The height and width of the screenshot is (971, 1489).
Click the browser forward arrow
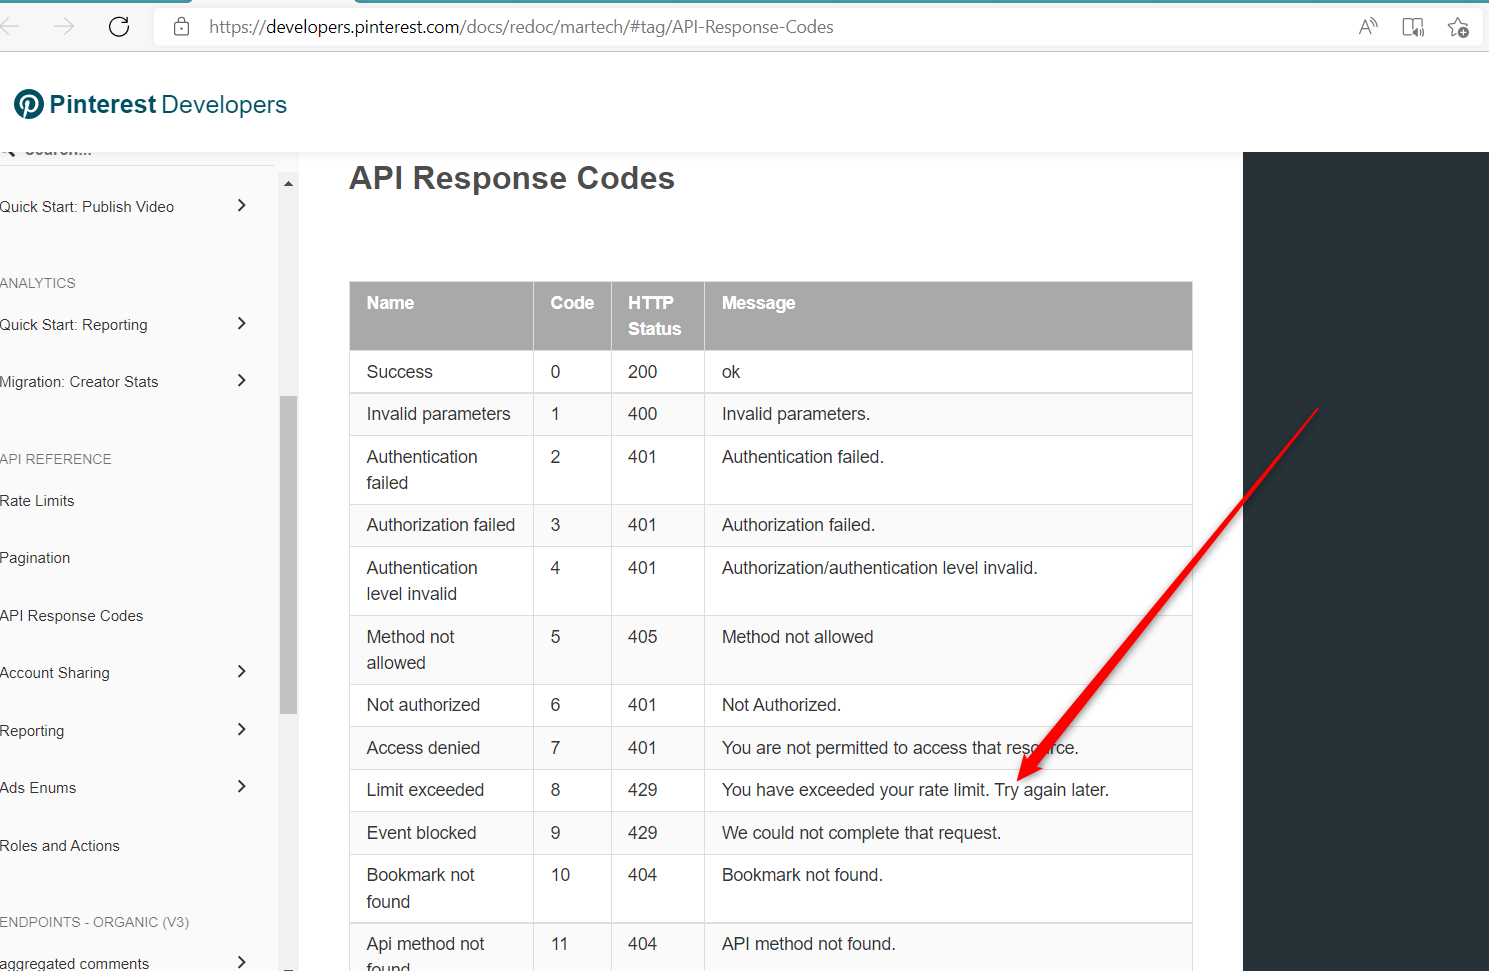[64, 27]
